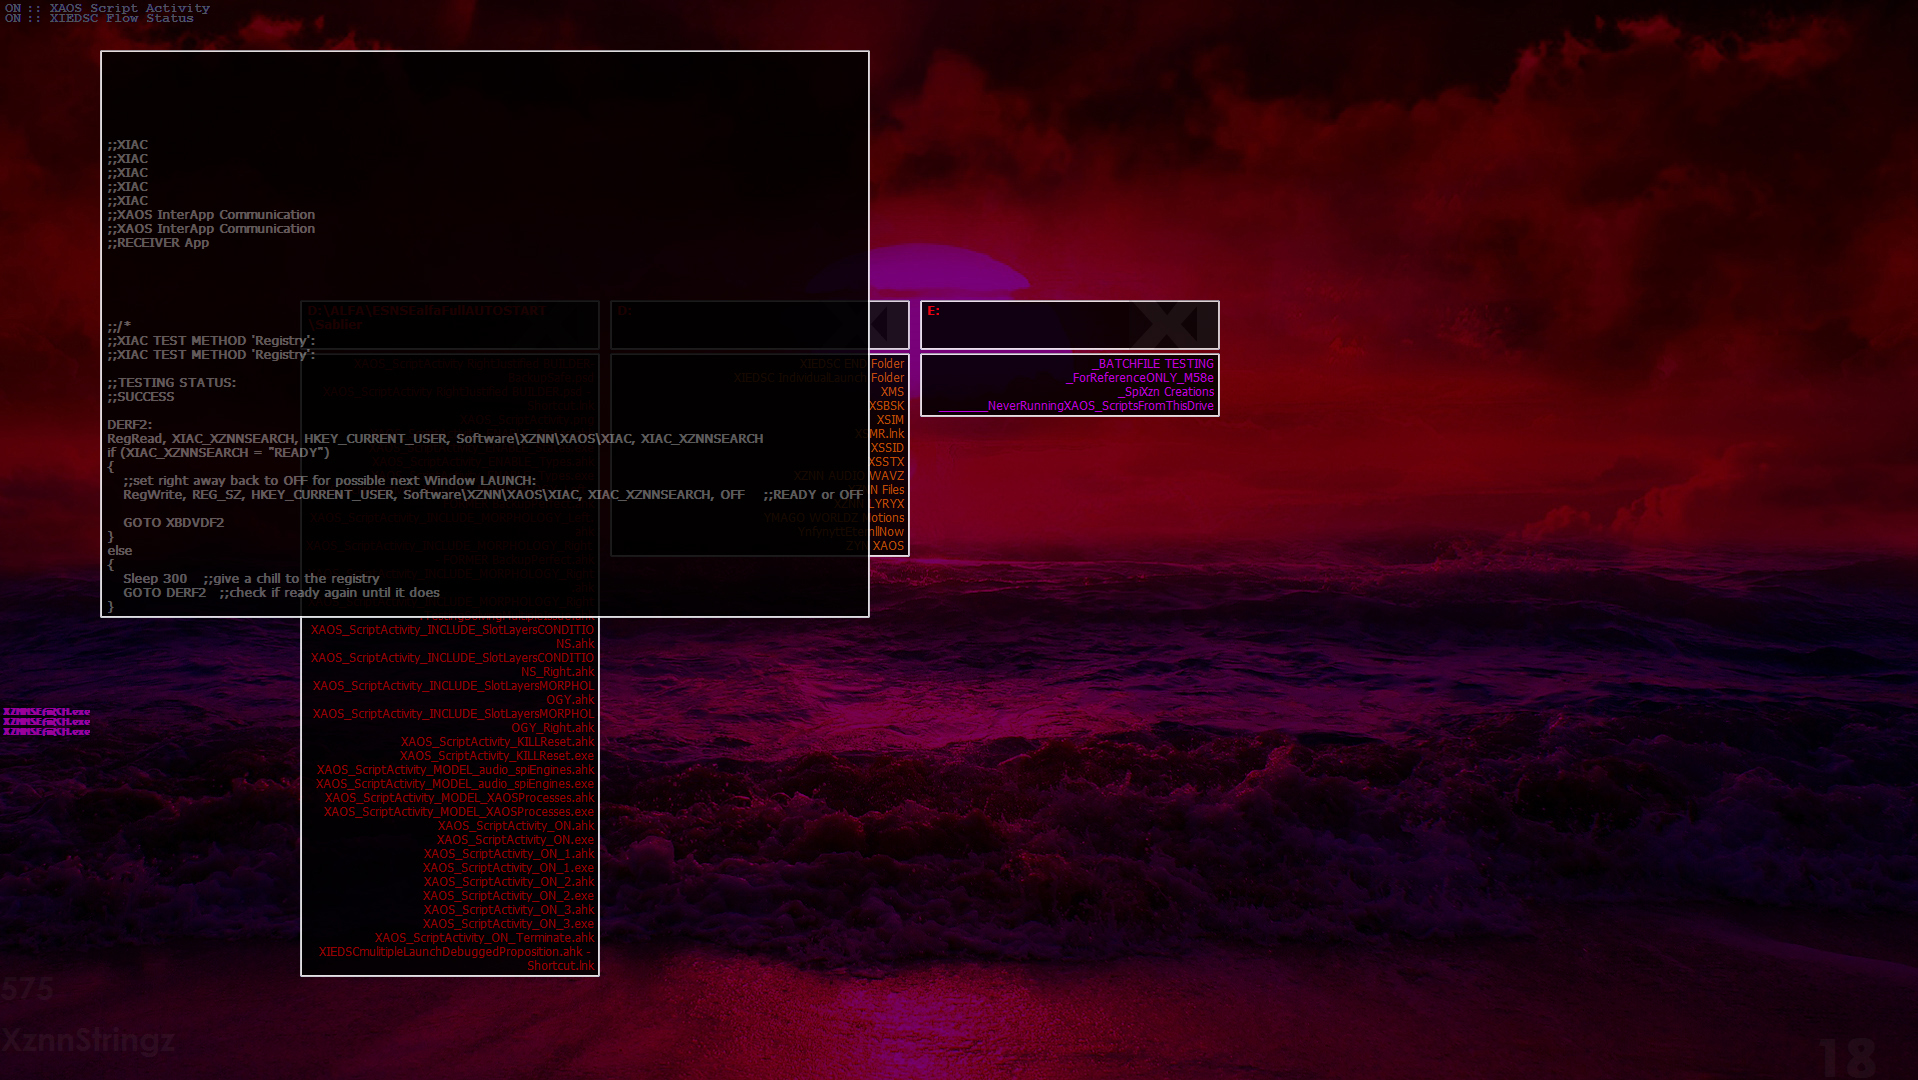Open the _BATCHFILE TESTING folder
The image size is (1918, 1080).
[x=1153, y=364]
